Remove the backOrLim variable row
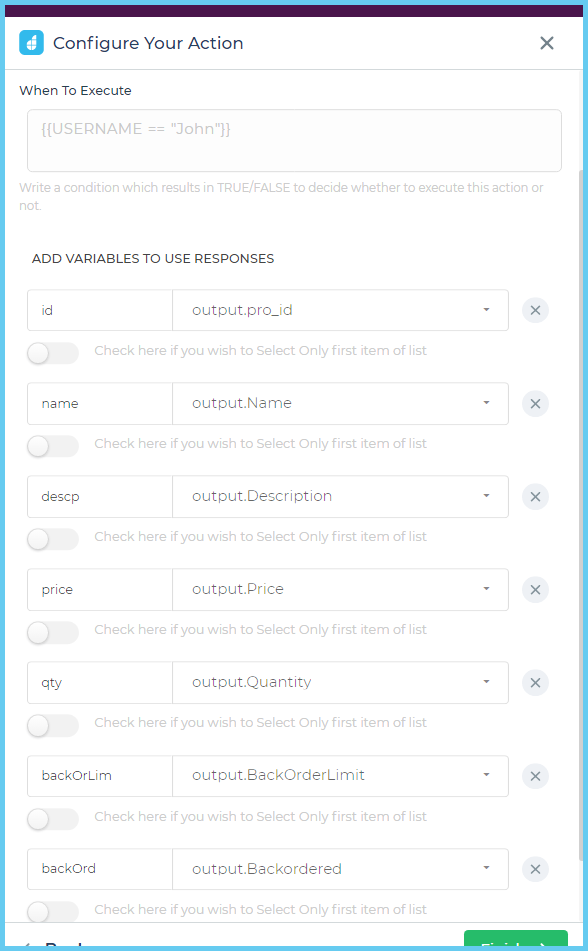588x951 pixels. pyautogui.click(x=535, y=776)
